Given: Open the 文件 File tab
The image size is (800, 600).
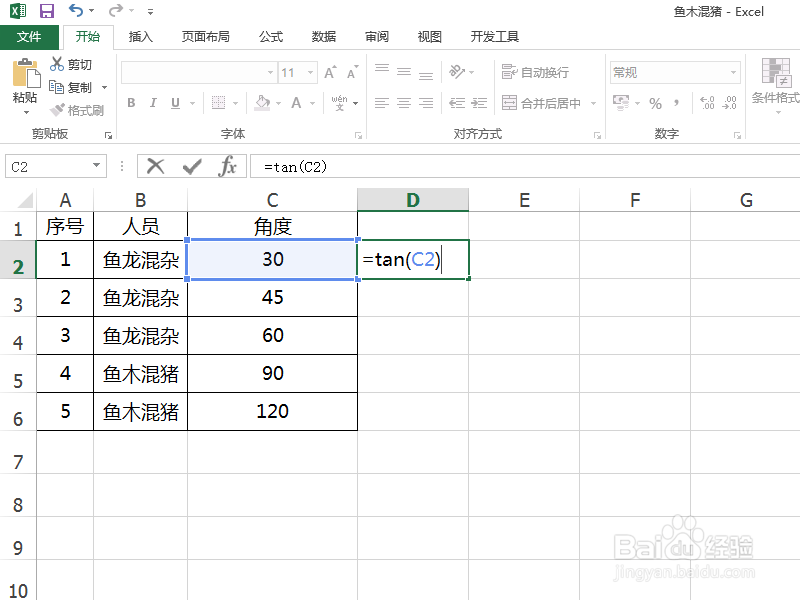Looking at the screenshot, I should pos(29,37).
